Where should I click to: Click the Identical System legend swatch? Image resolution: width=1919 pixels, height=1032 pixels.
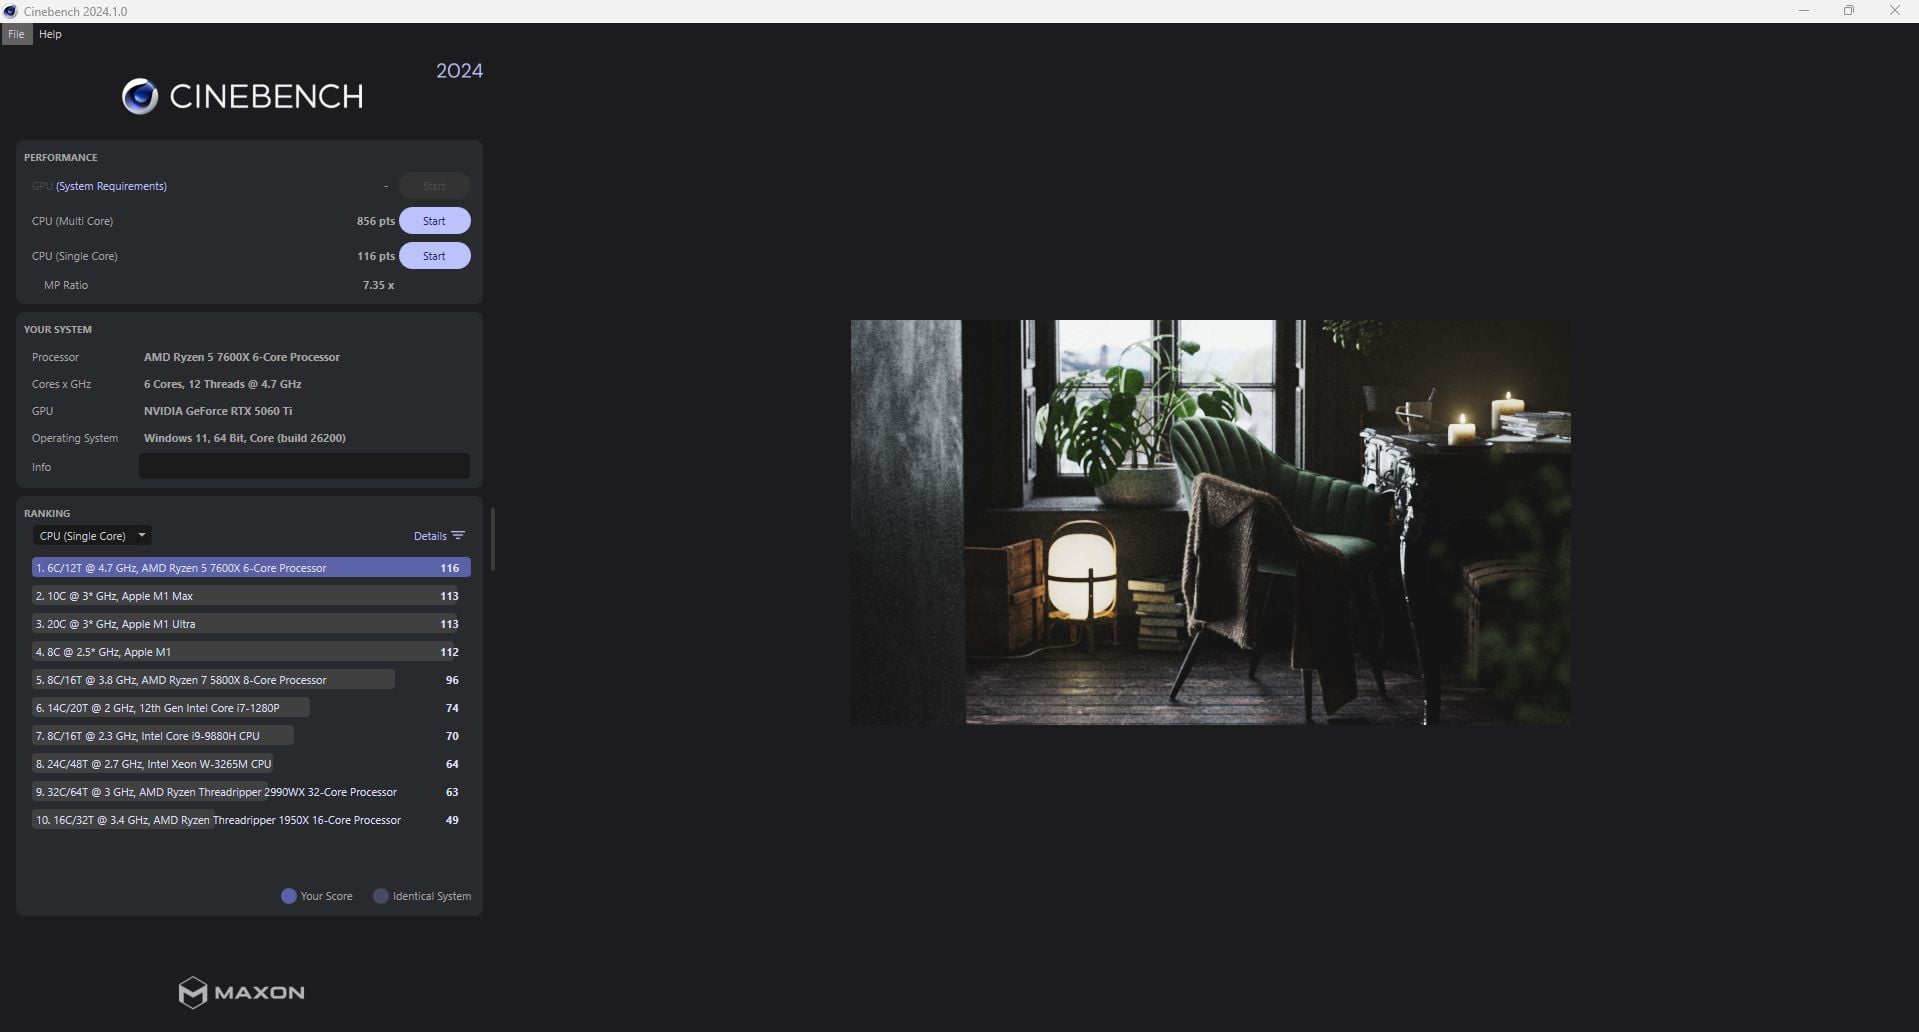pos(381,896)
